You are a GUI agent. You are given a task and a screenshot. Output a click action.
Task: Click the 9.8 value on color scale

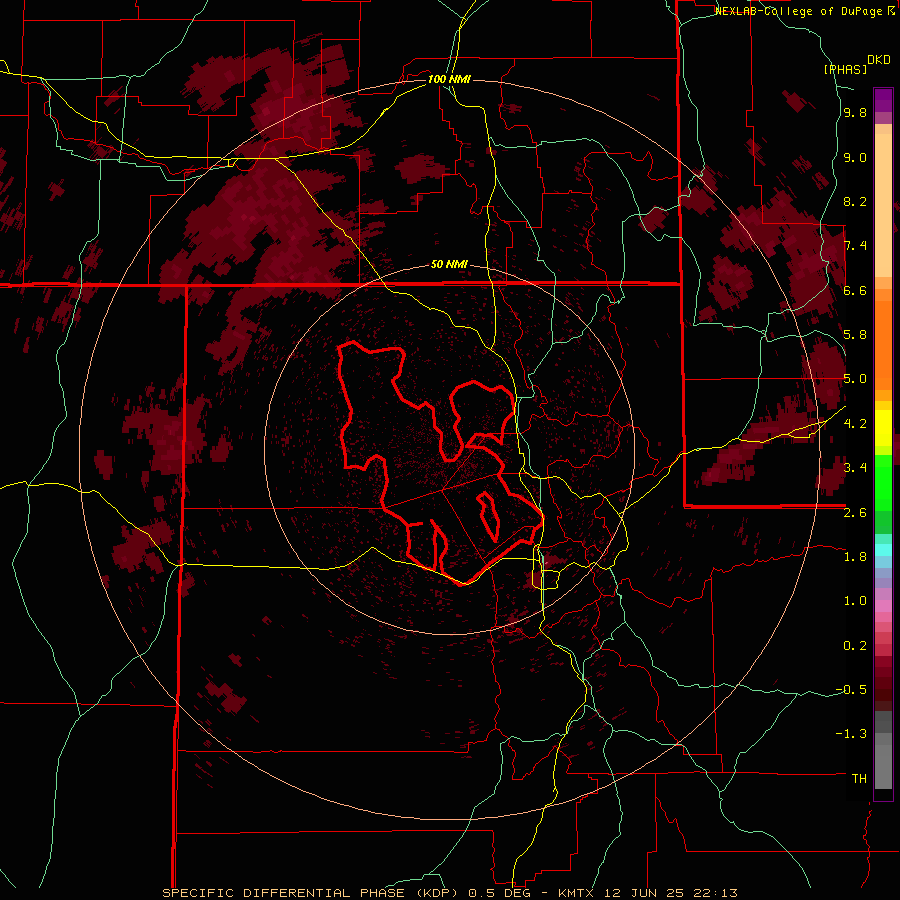point(855,113)
